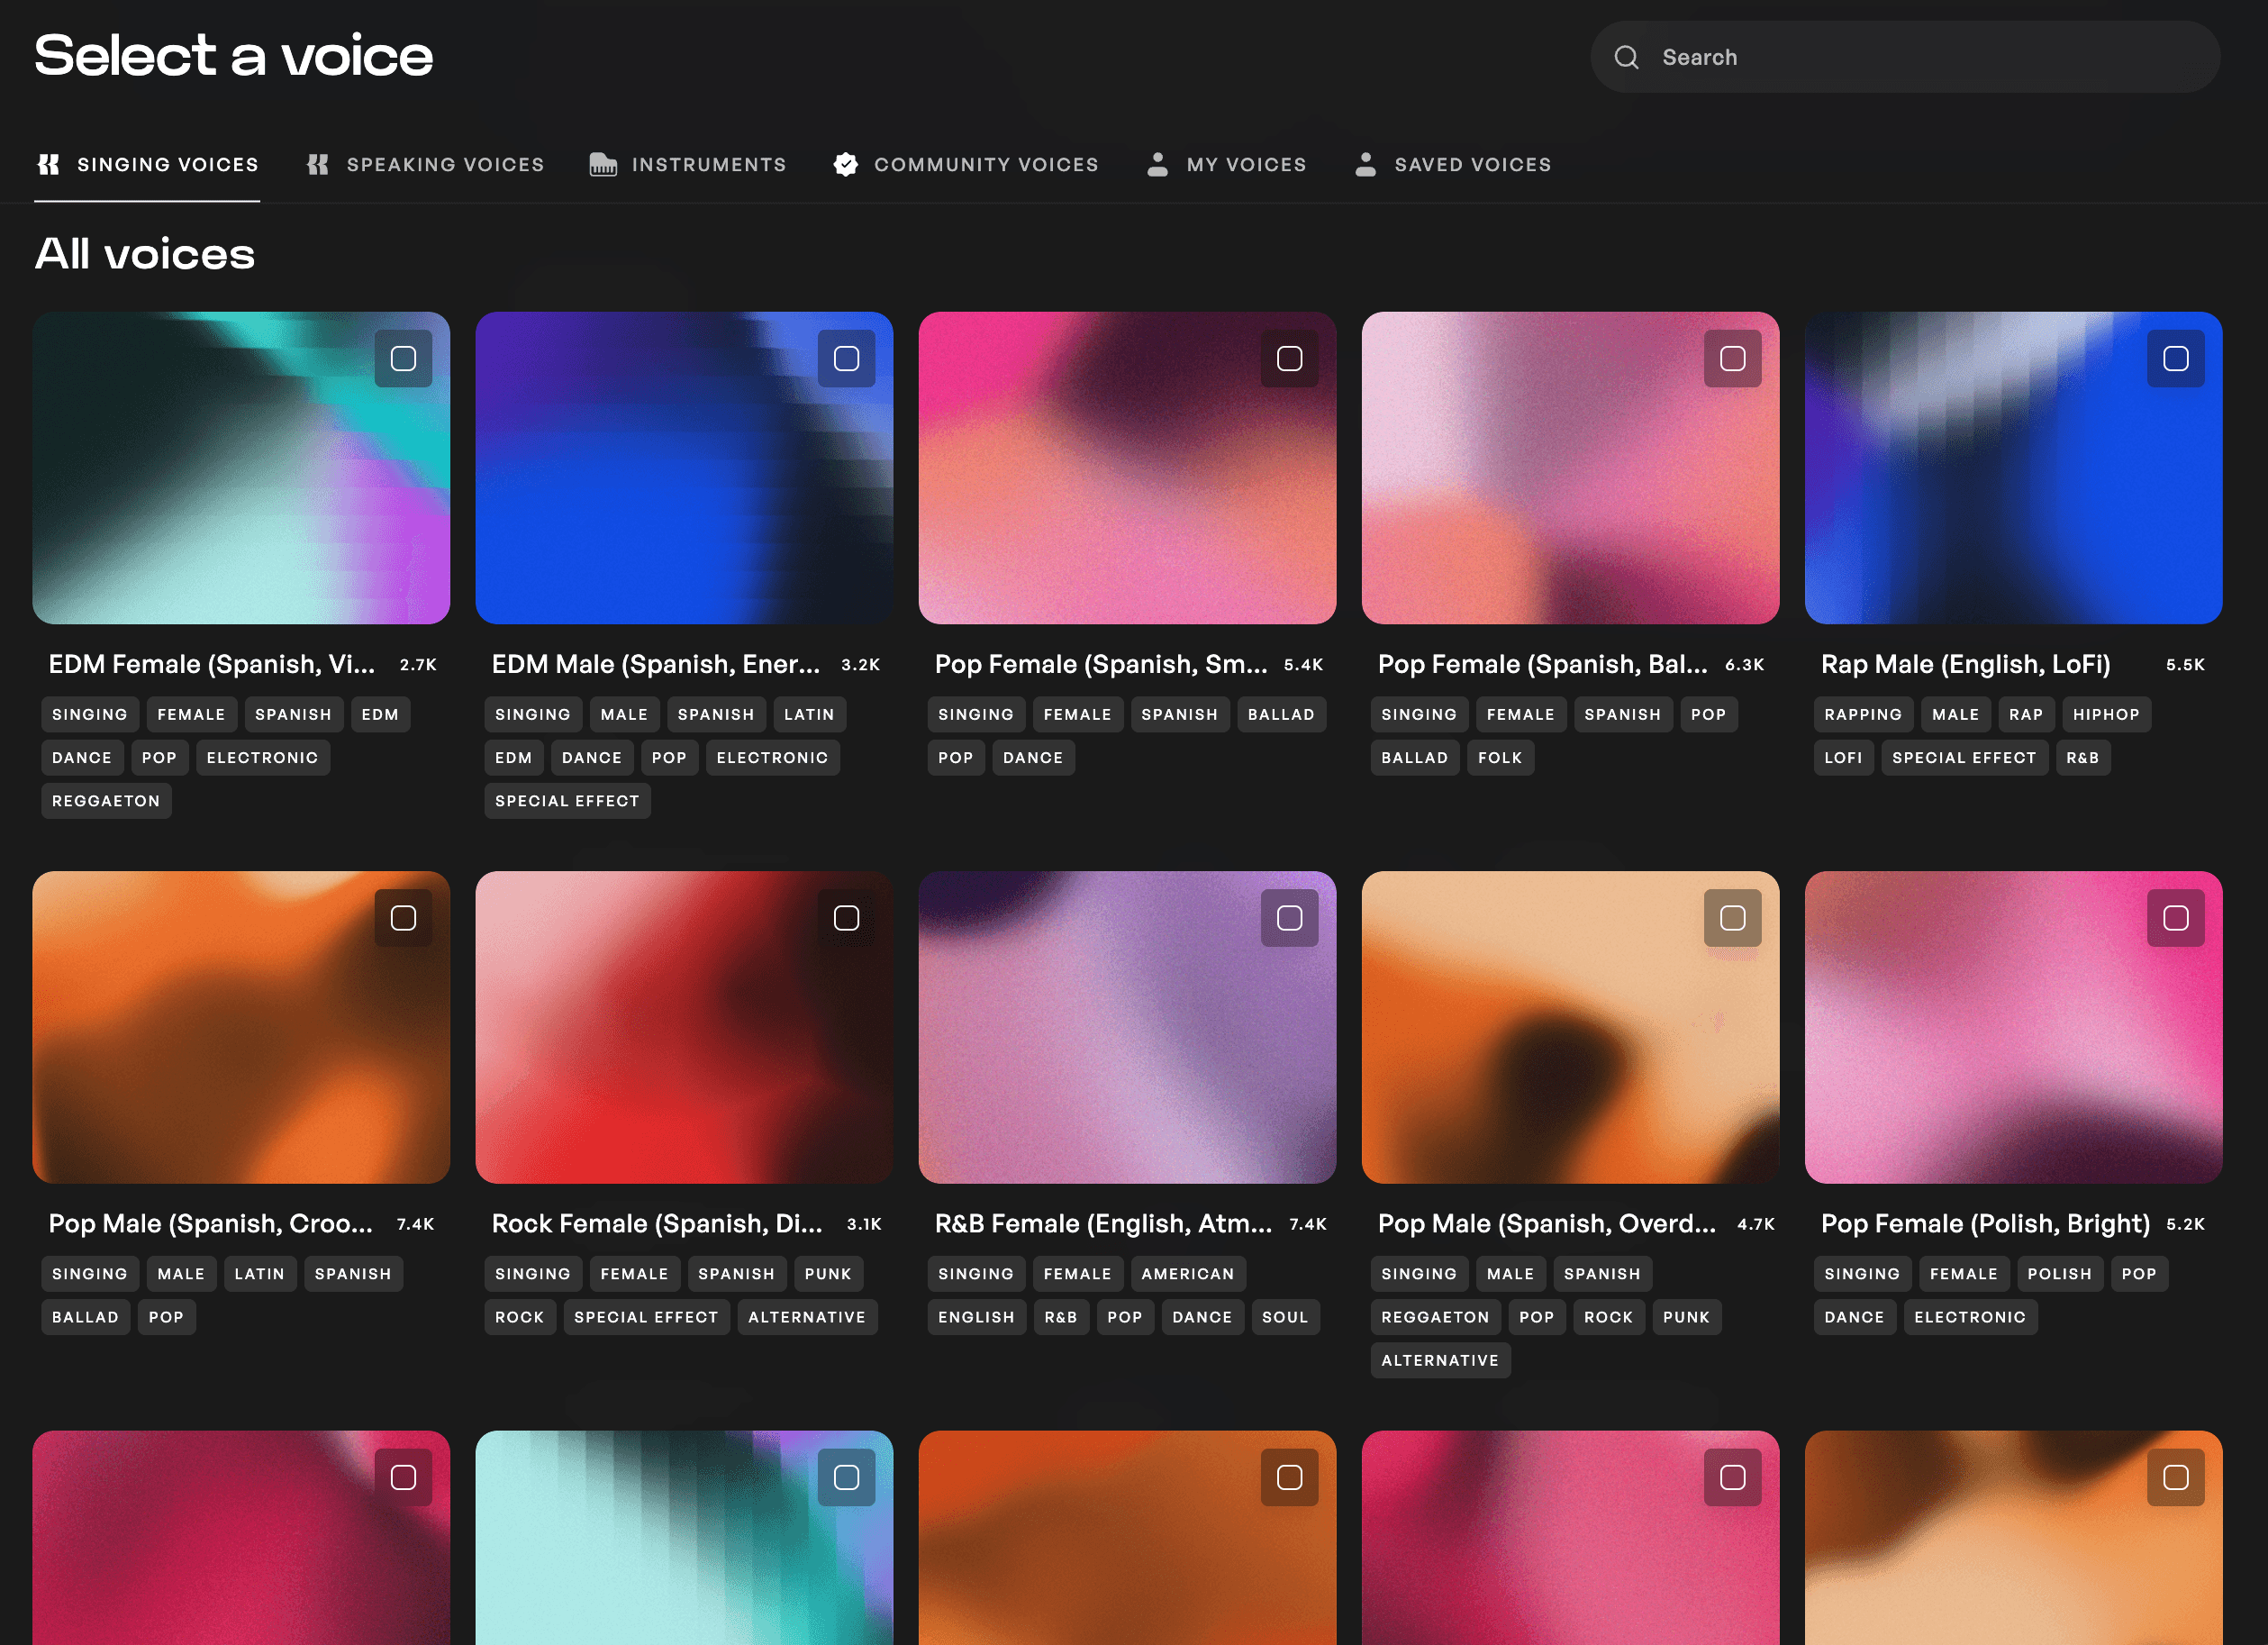Click the HIPHOP tag under Rap Male
Image resolution: width=2268 pixels, height=1645 pixels.
(2106, 714)
